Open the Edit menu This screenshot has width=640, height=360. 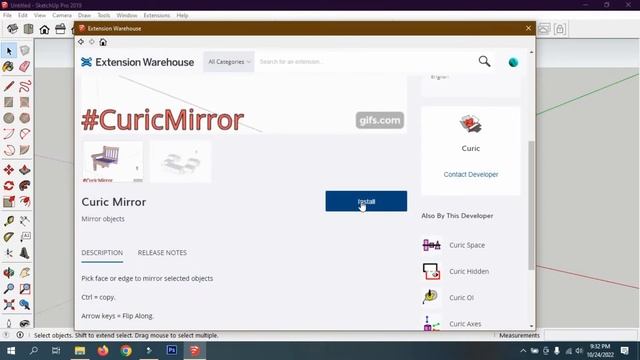point(22,15)
